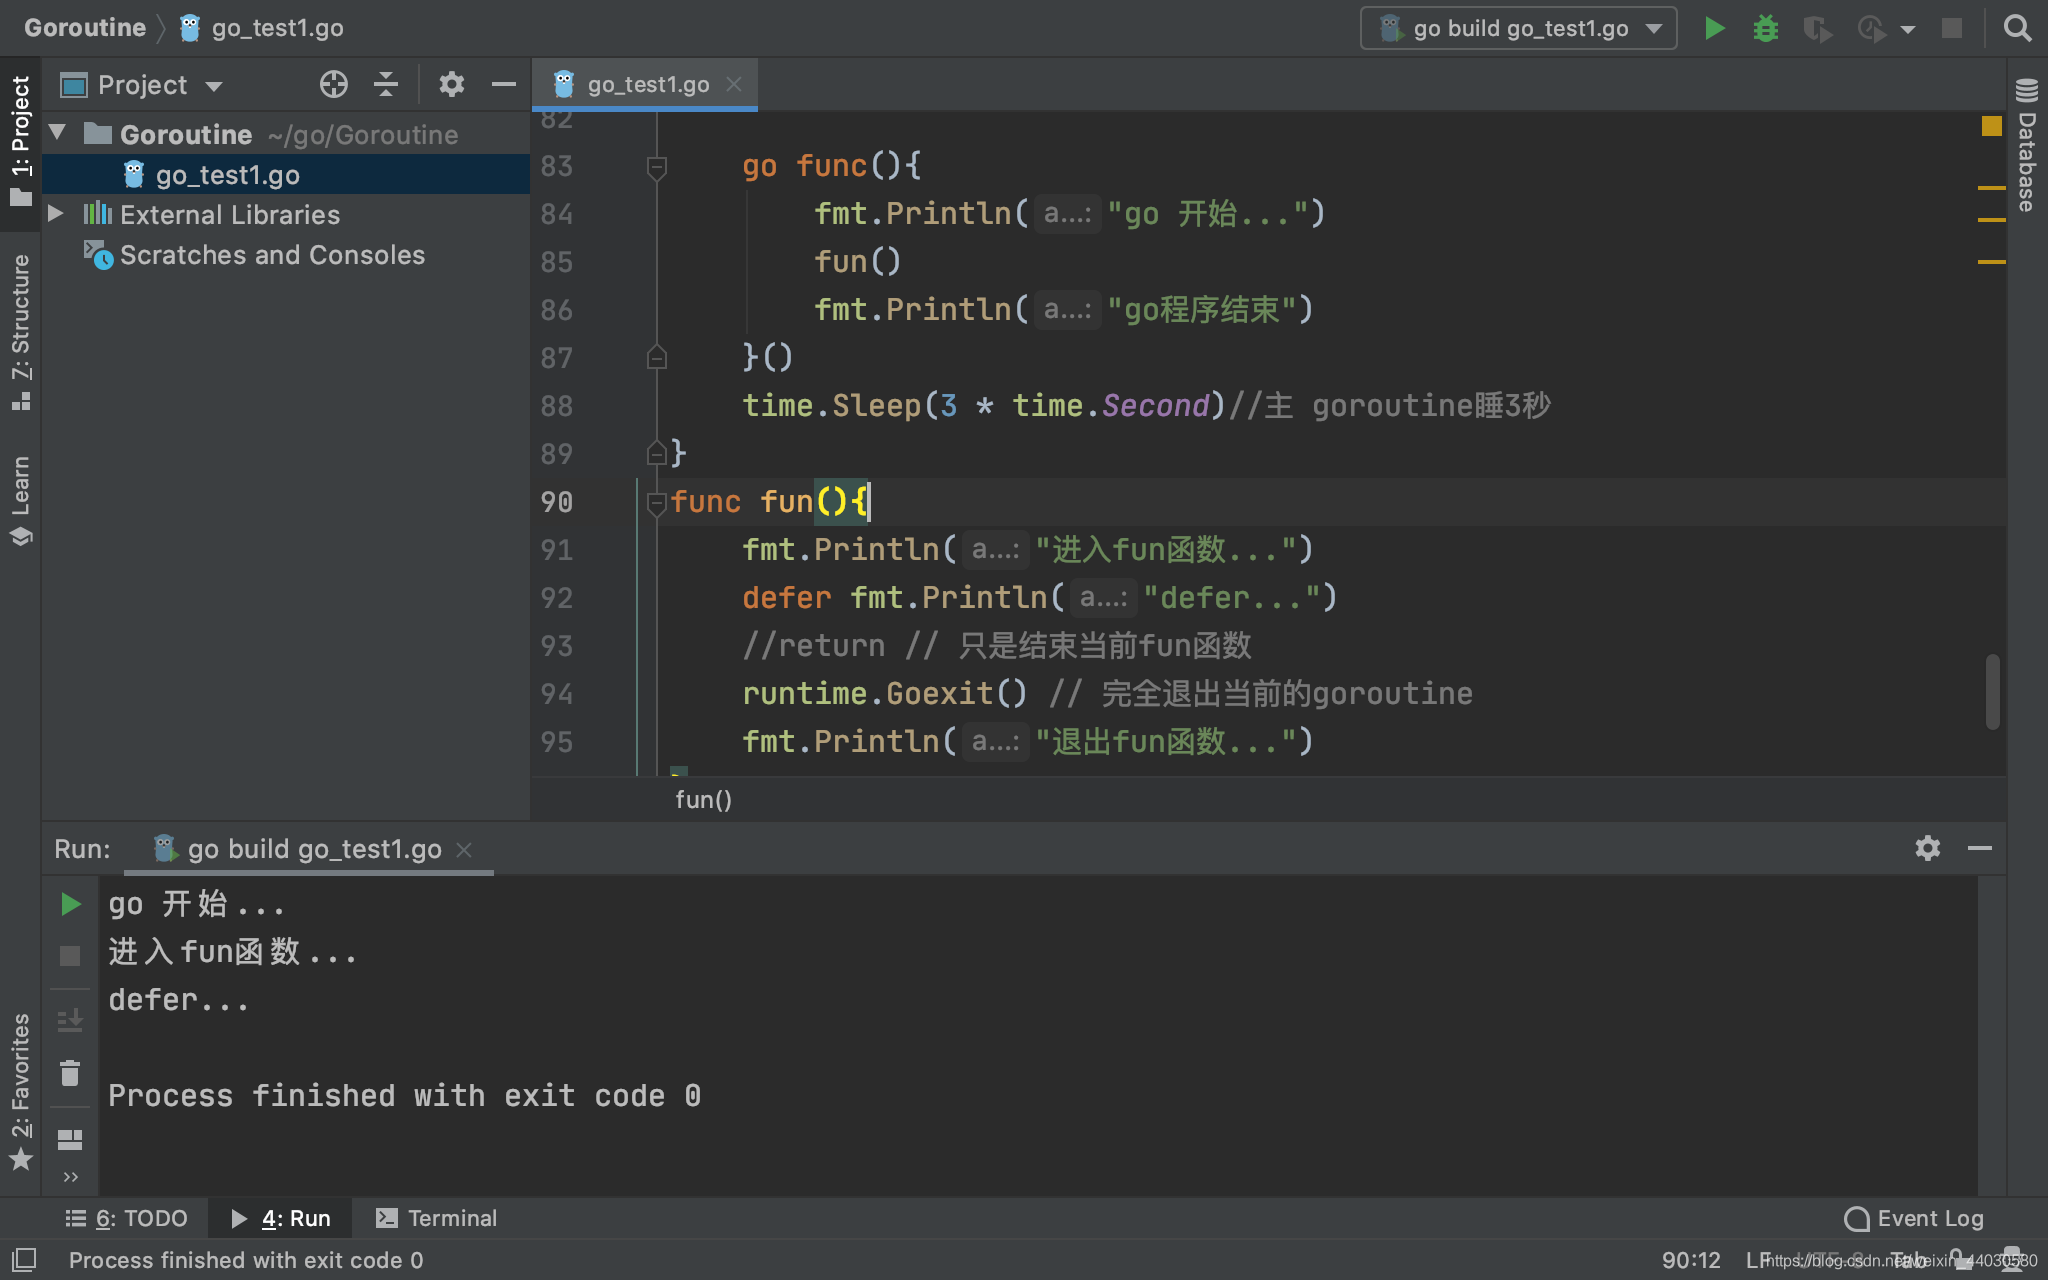2048x1280 pixels.
Task: Locate opened file in Project tree
Action: [x=334, y=85]
